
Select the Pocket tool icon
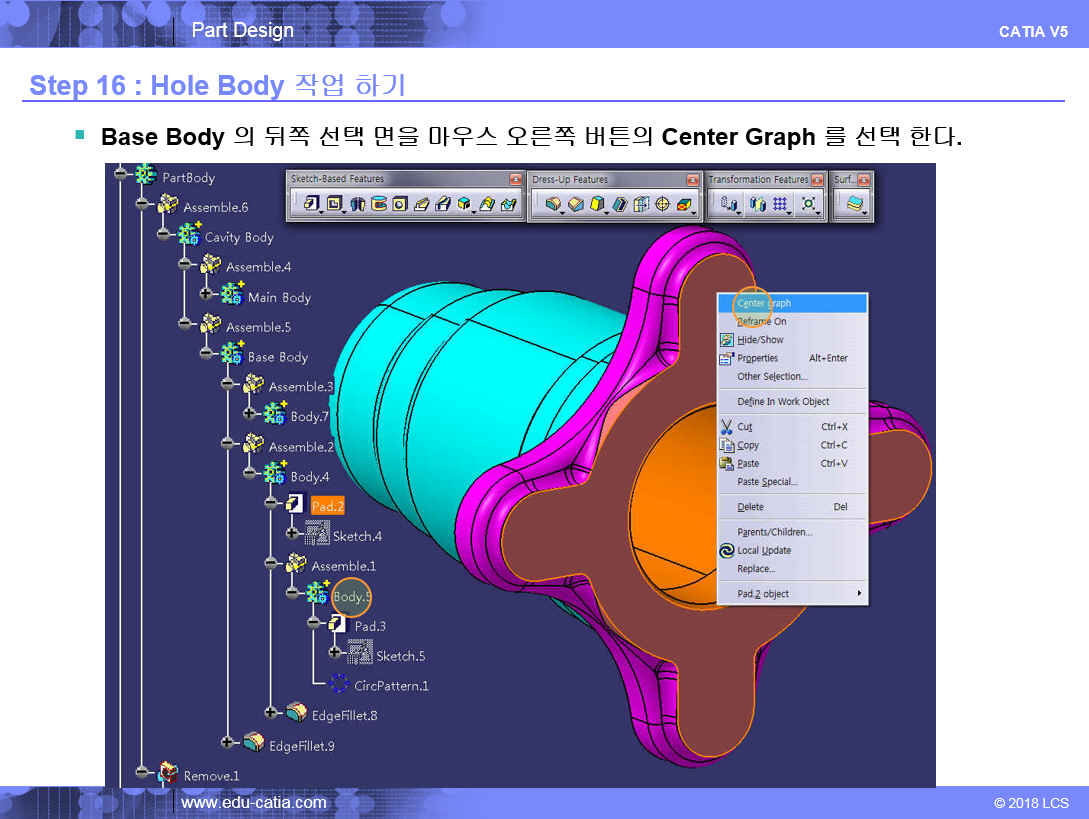point(334,204)
